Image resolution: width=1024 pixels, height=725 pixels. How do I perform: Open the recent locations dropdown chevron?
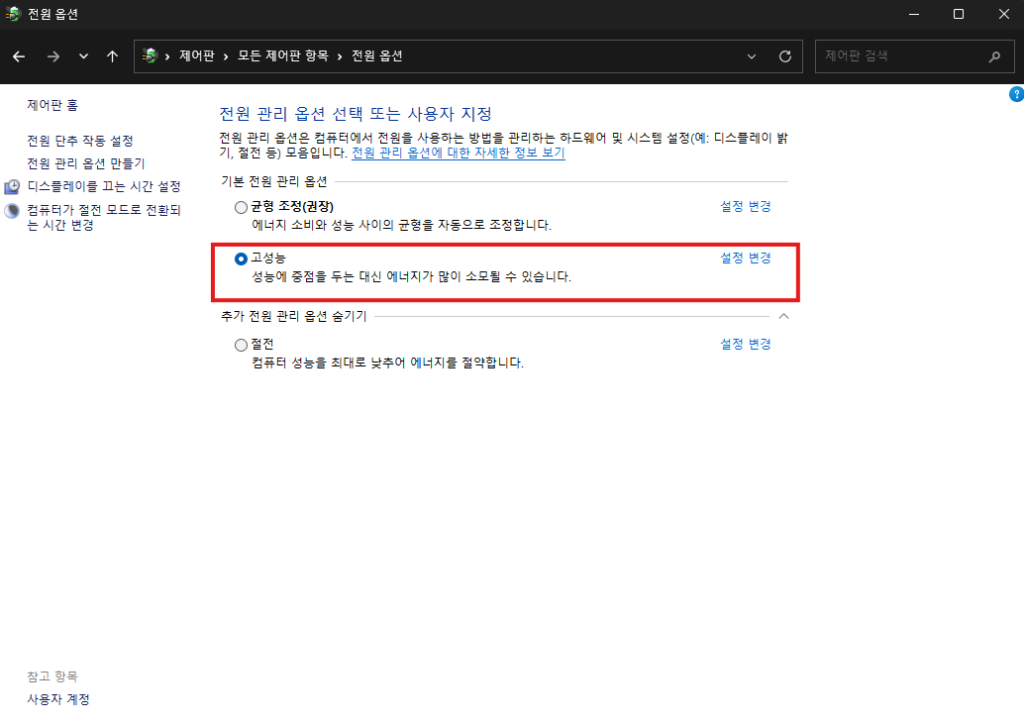coord(83,56)
